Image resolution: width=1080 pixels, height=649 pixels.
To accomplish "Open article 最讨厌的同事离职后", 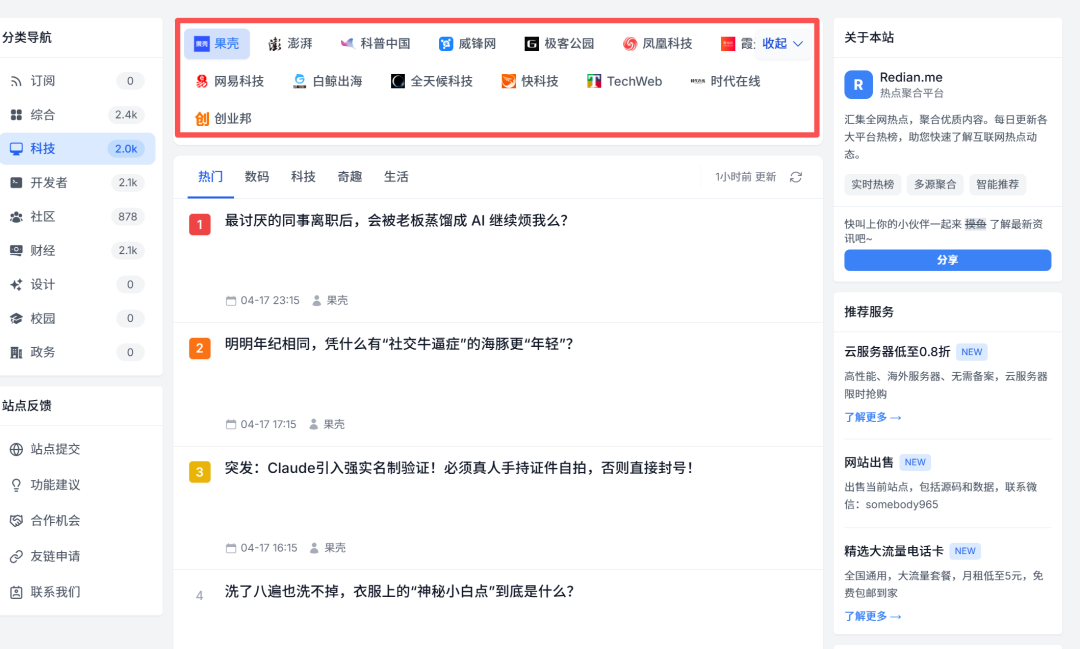I will (396, 221).
